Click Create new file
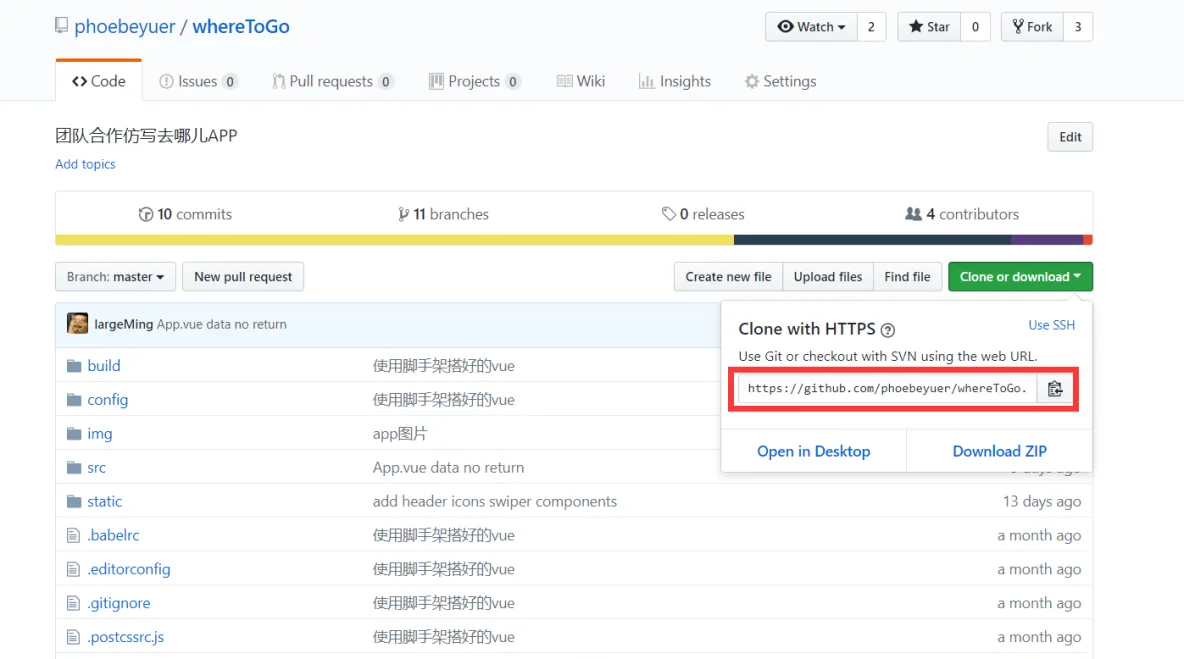 pyautogui.click(x=729, y=276)
